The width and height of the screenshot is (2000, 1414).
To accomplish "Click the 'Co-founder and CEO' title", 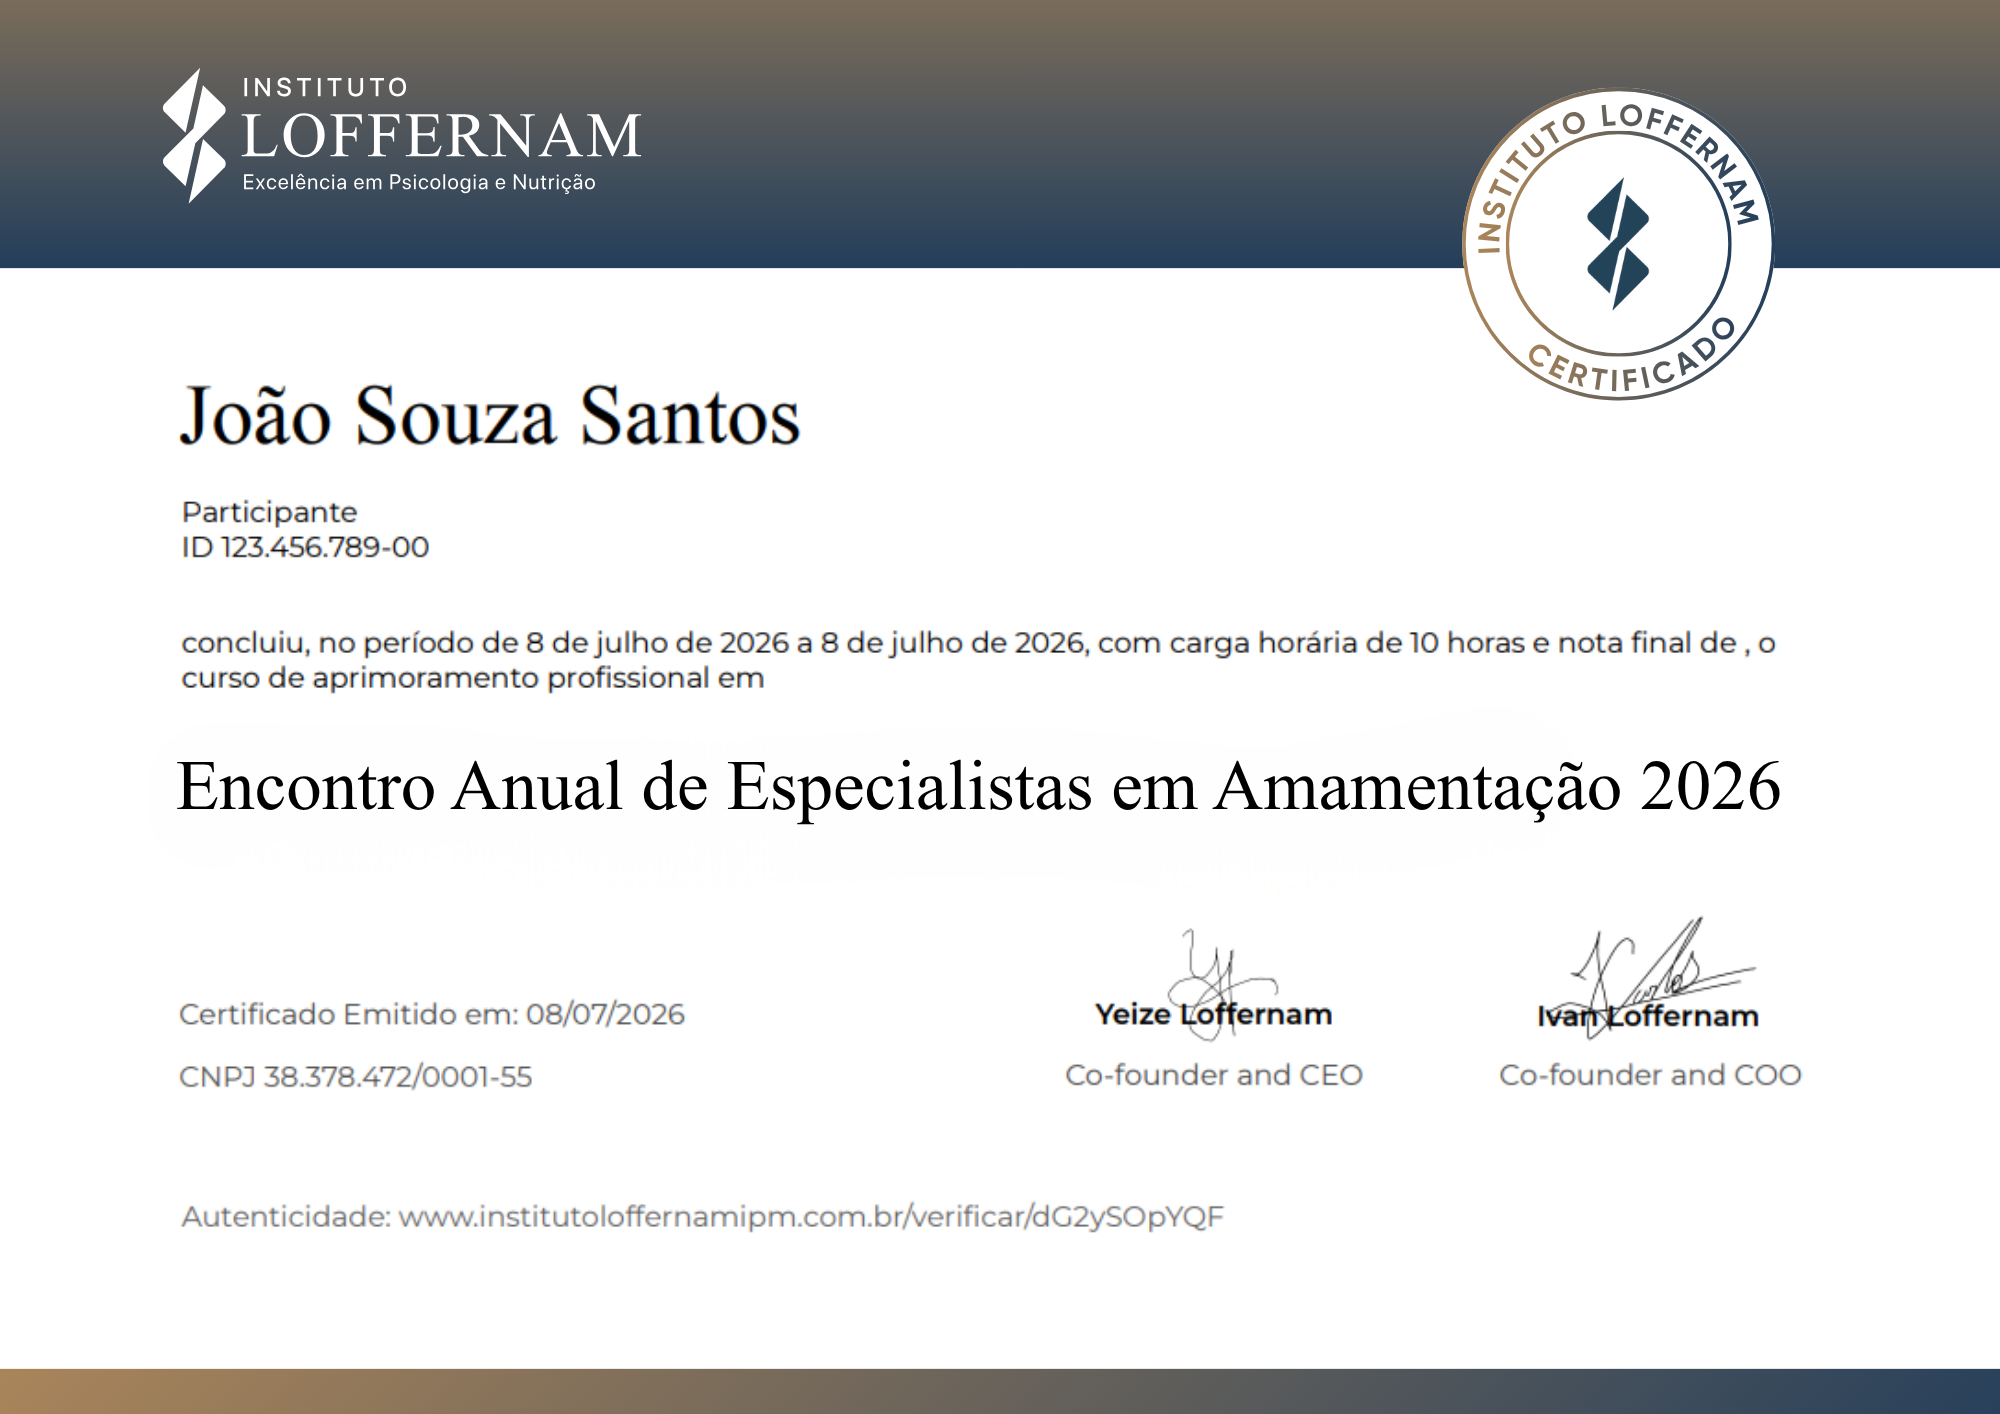I will [x=1214, y=1075].
